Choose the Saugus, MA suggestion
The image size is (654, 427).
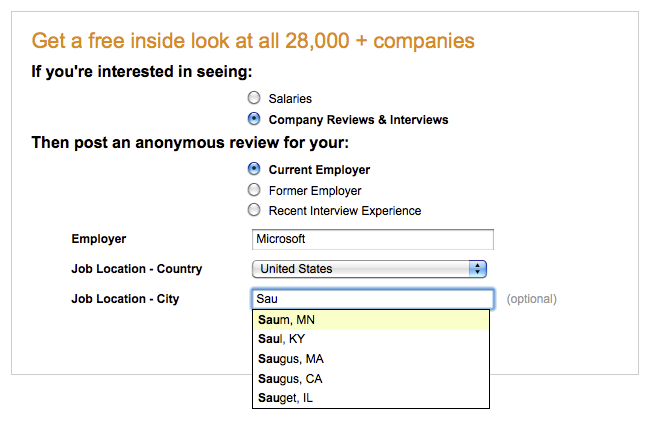coord(371,359)
